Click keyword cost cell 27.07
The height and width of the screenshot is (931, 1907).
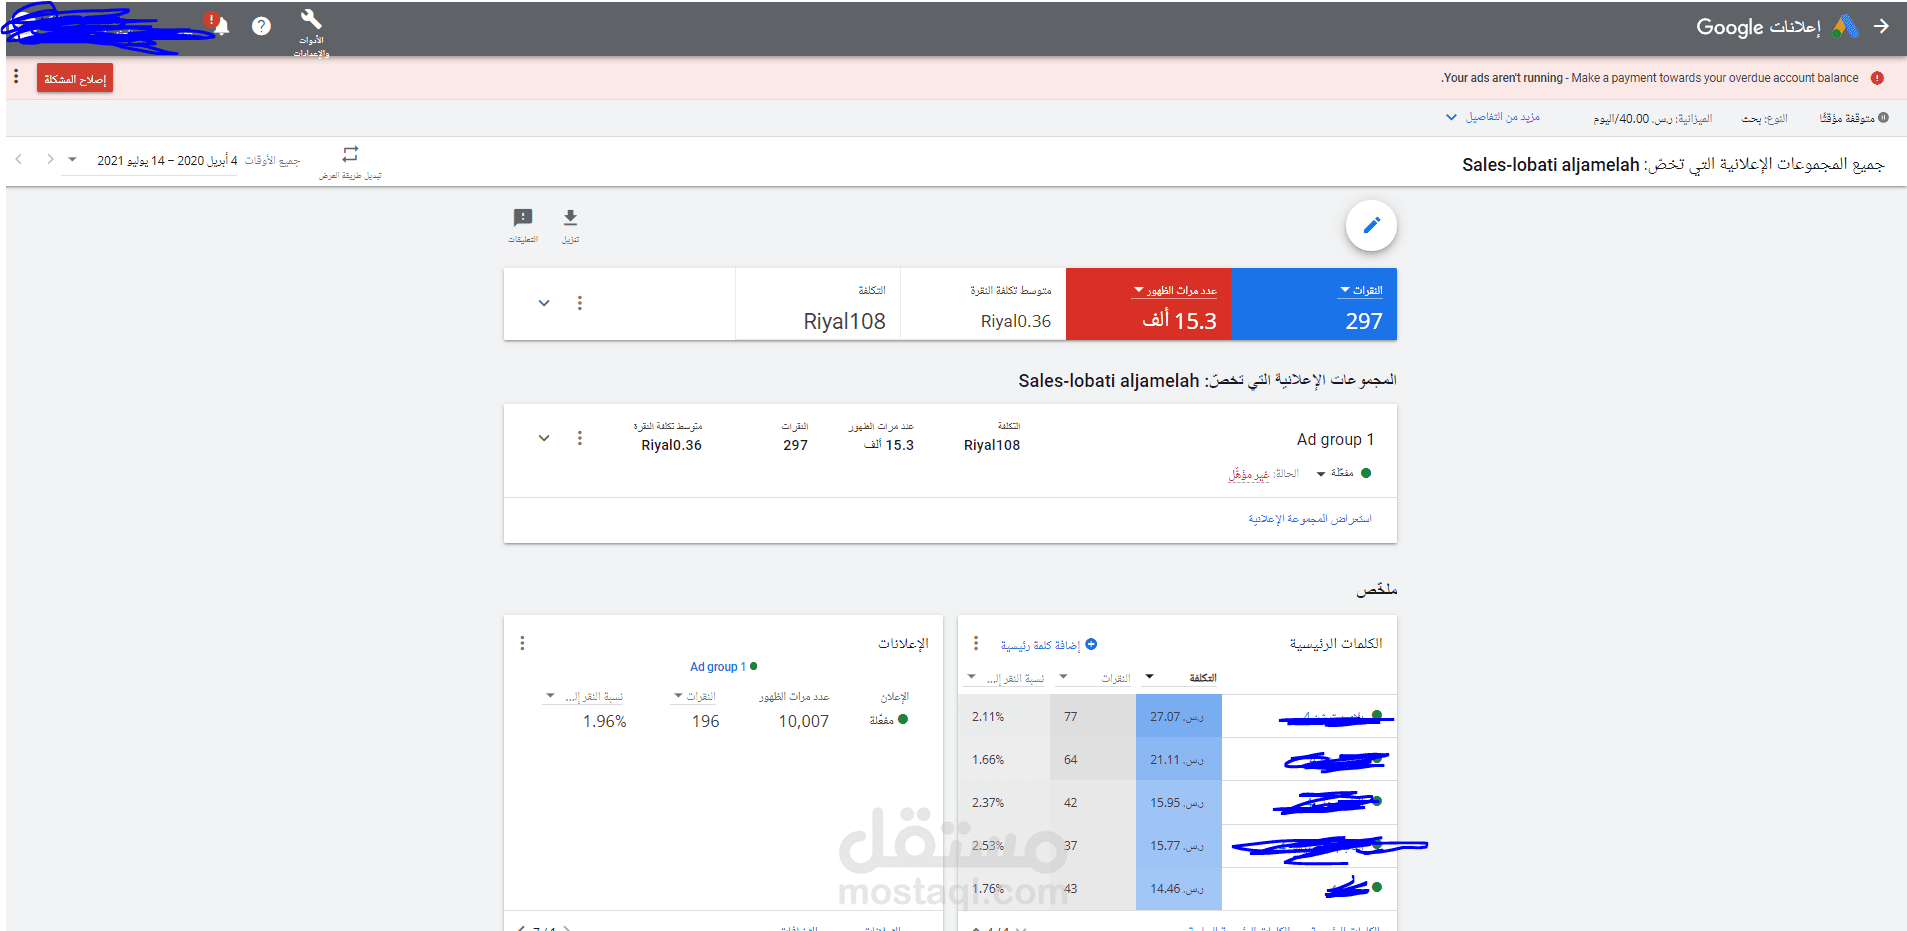tap(1179, 717)
